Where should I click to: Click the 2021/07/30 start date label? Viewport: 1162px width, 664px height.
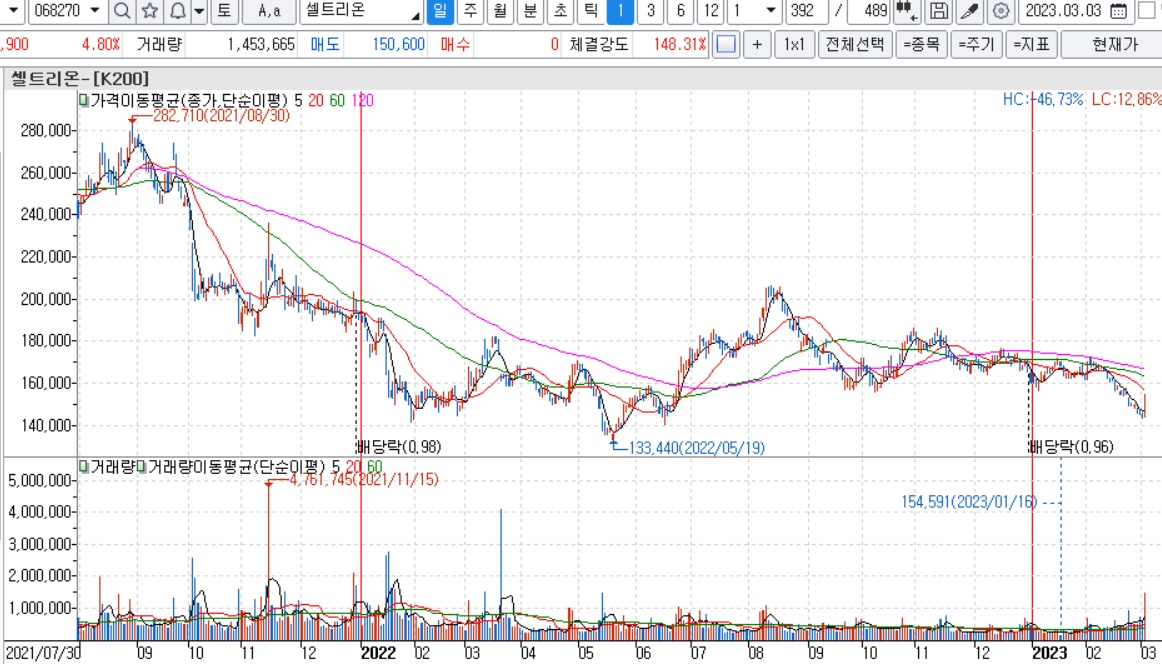tap(42, 653)
